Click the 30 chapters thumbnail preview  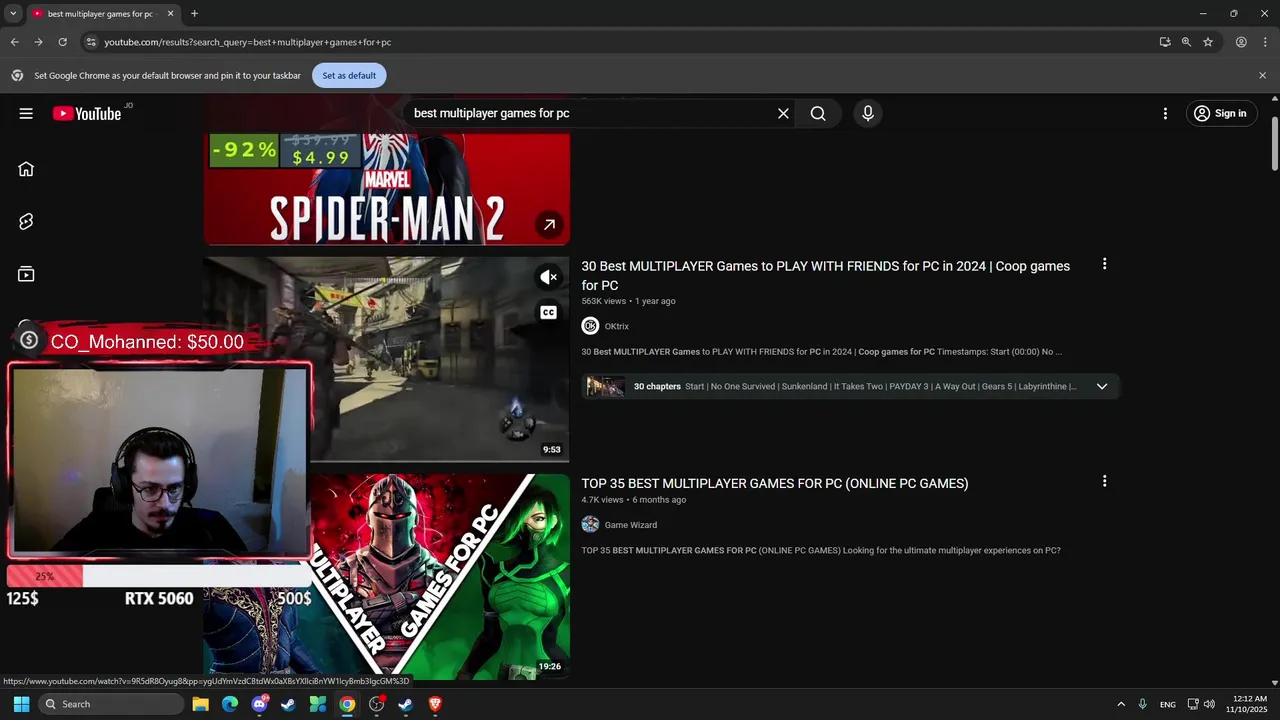click(x=605, y=386)
